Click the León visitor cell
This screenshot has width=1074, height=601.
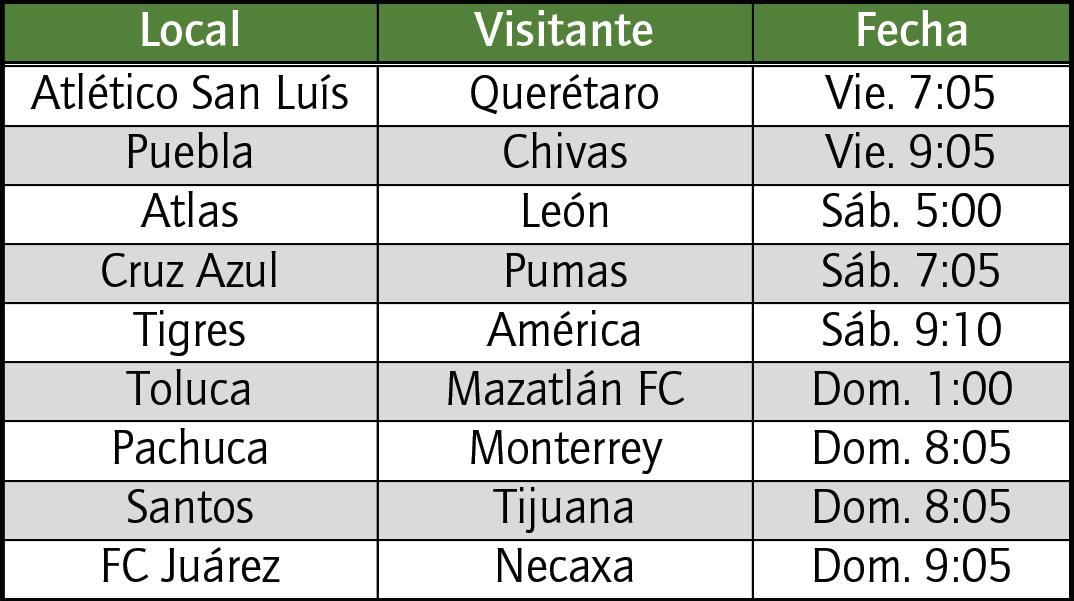[x=565, y=214]
